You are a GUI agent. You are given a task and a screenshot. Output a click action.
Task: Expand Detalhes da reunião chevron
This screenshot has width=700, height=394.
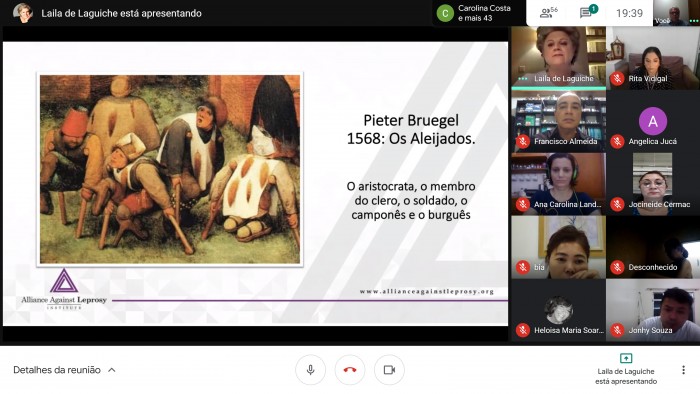coord(112,370)
